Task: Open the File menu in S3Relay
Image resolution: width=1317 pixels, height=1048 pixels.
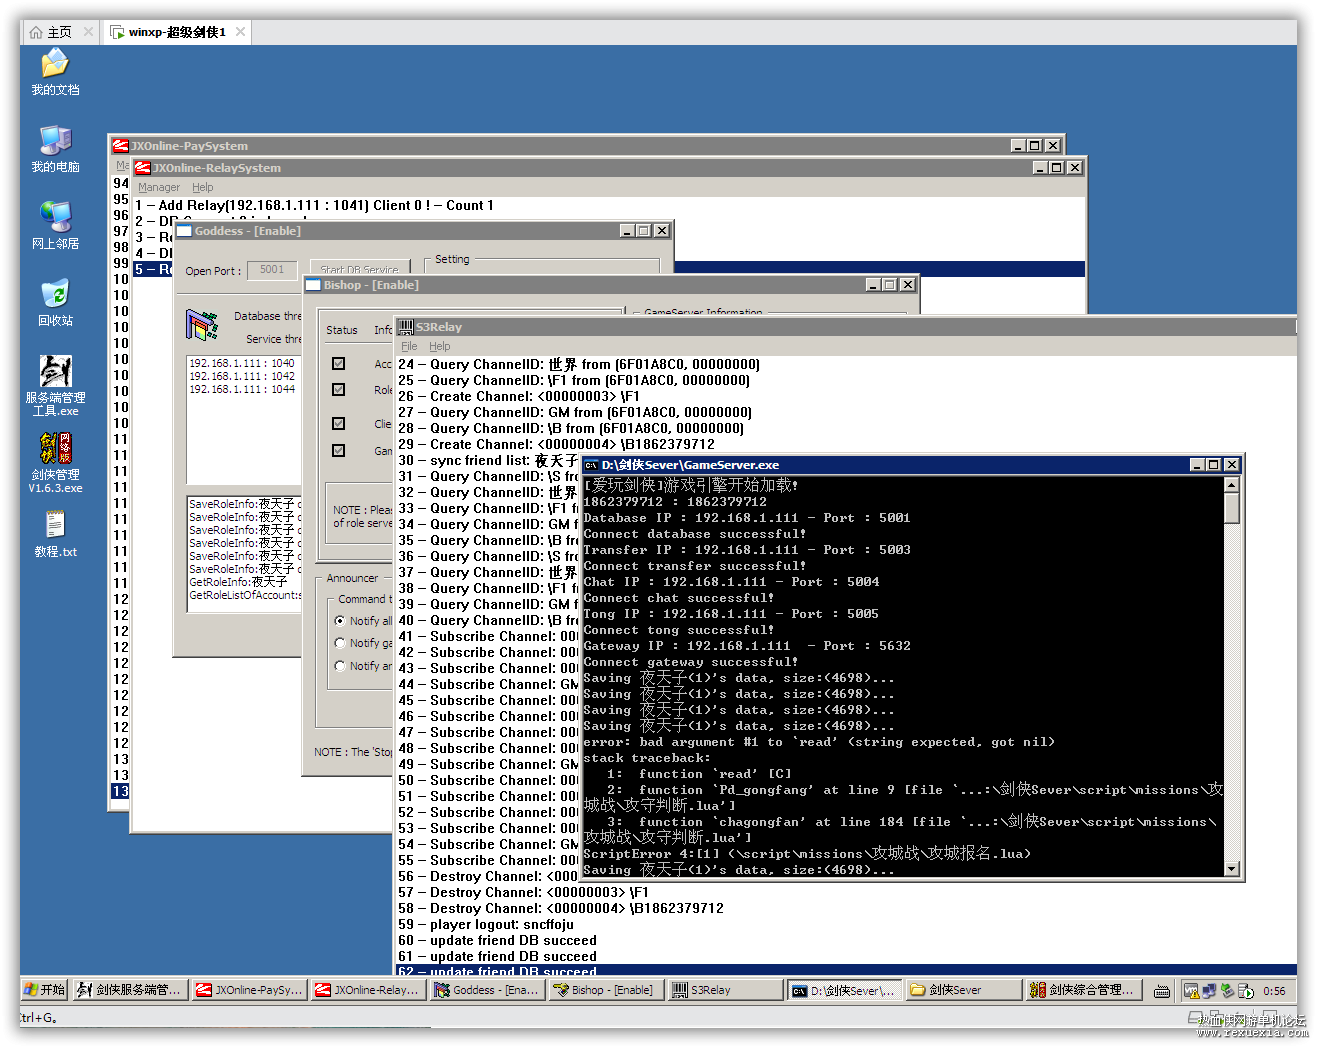Action: [409, 346]
